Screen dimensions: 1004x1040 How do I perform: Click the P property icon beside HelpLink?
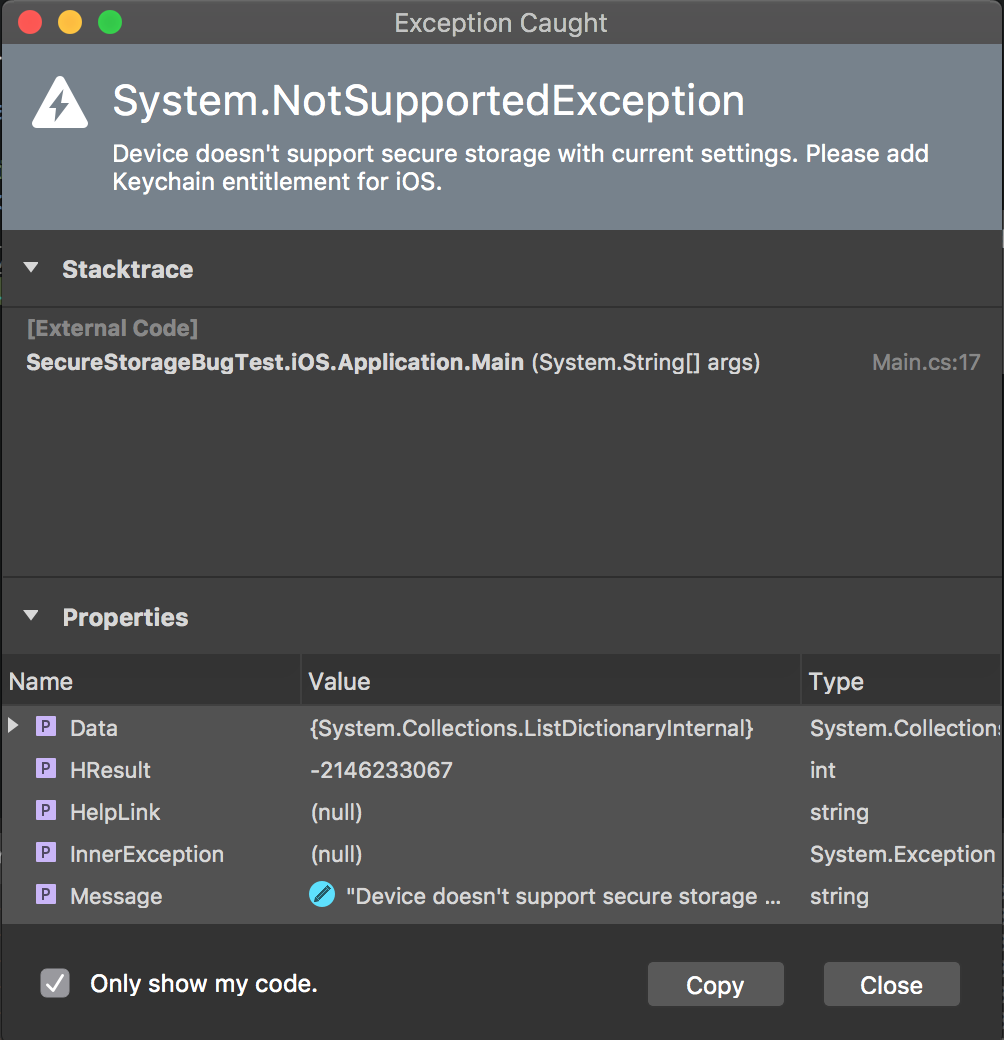[x=45, y=812]
